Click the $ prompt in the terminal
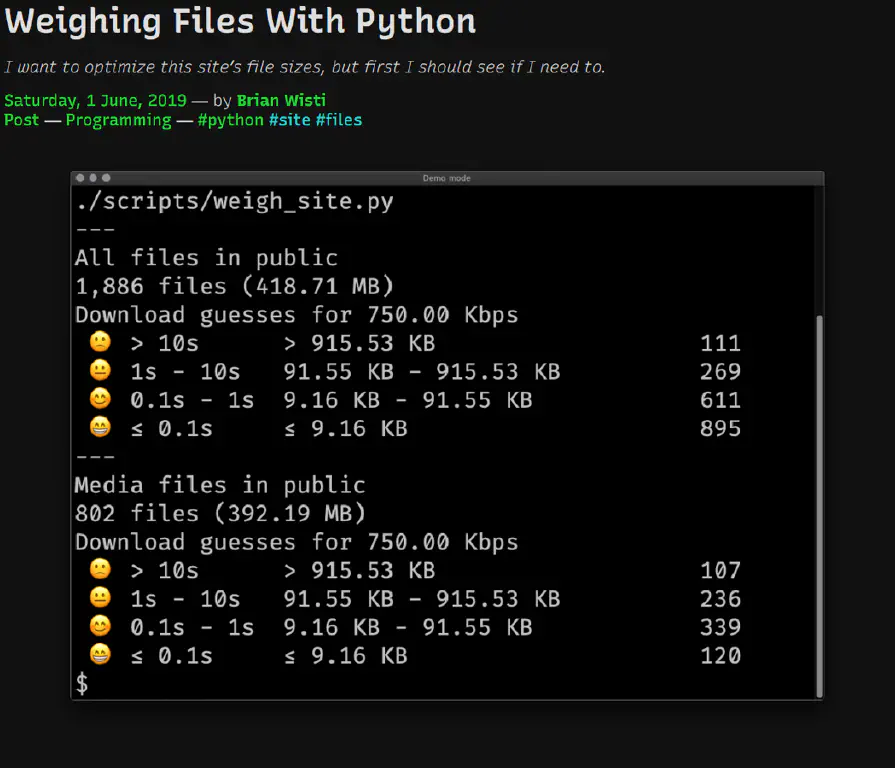The height and width of the screenshot is (768, 895). [x=82, y=684]
